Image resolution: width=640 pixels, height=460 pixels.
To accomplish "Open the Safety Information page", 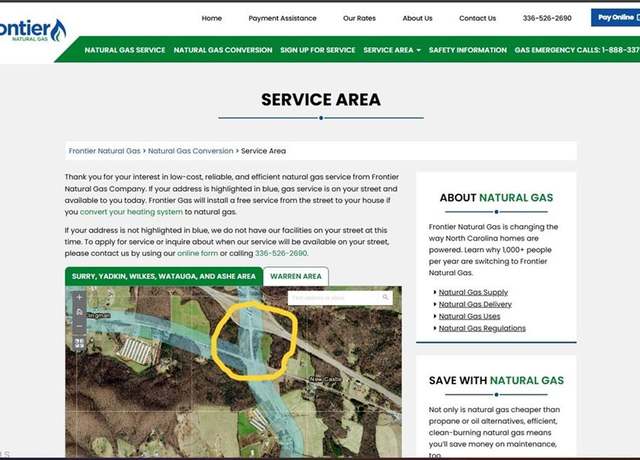I will pos(468,50).
